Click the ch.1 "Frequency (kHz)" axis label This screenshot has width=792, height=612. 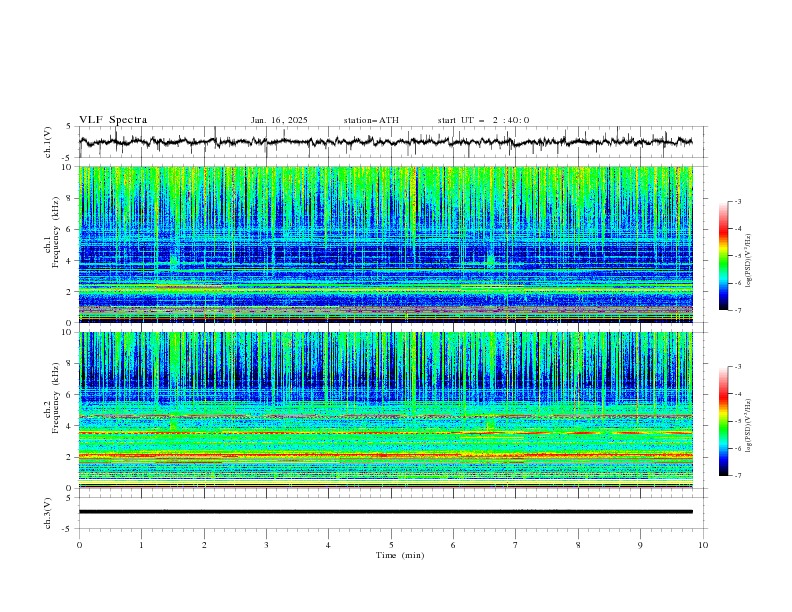click(x=56, y=232)
